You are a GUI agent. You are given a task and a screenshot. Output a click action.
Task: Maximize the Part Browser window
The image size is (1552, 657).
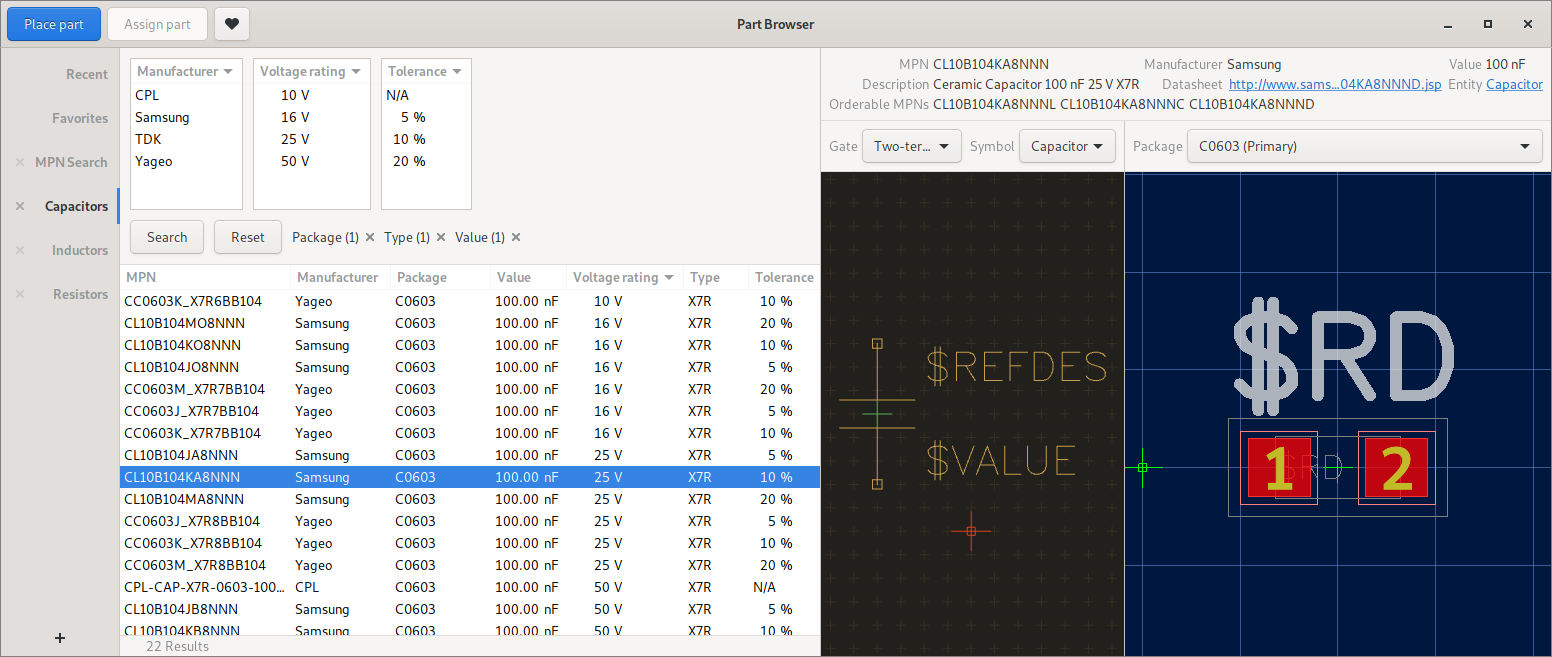coord(1488,24)
